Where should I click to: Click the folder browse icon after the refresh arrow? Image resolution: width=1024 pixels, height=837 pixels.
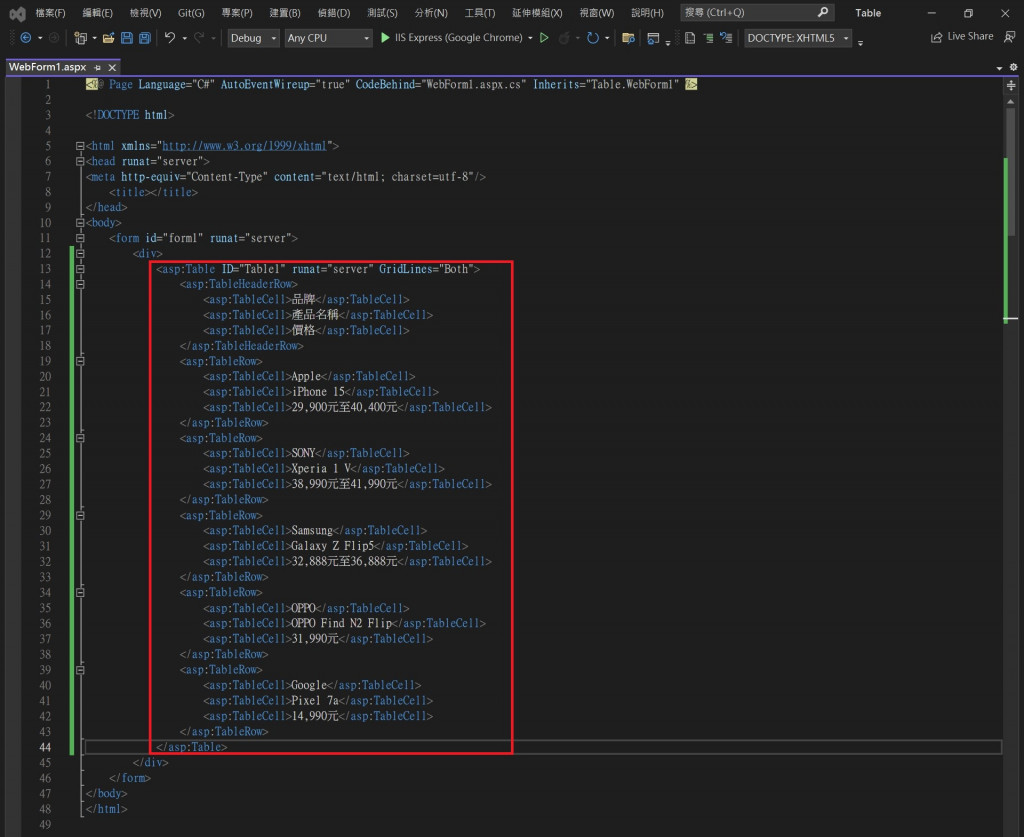[x=628, y=38]
